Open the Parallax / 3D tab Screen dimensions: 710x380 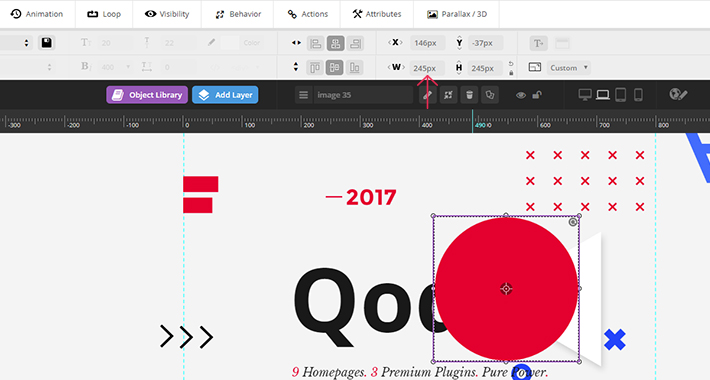[x=457, y=14]
